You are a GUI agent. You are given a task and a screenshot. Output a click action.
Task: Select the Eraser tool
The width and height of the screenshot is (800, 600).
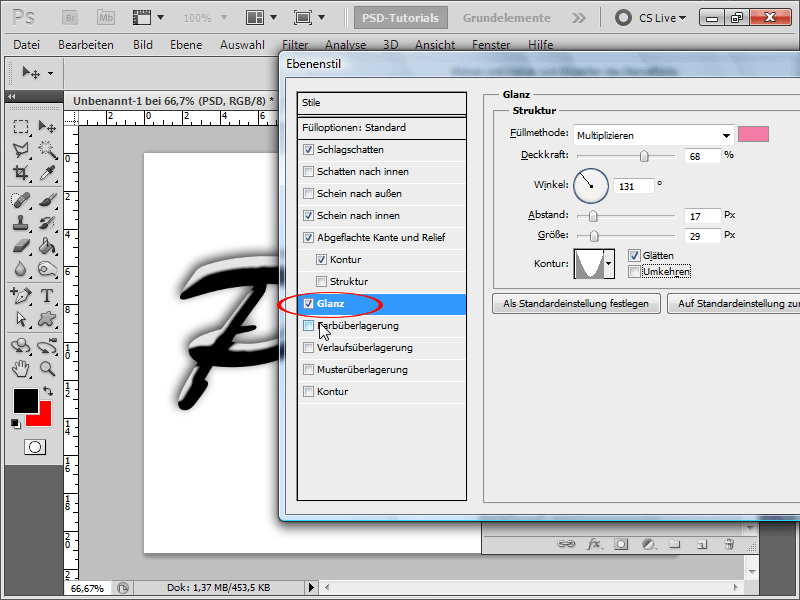point(20,246)
